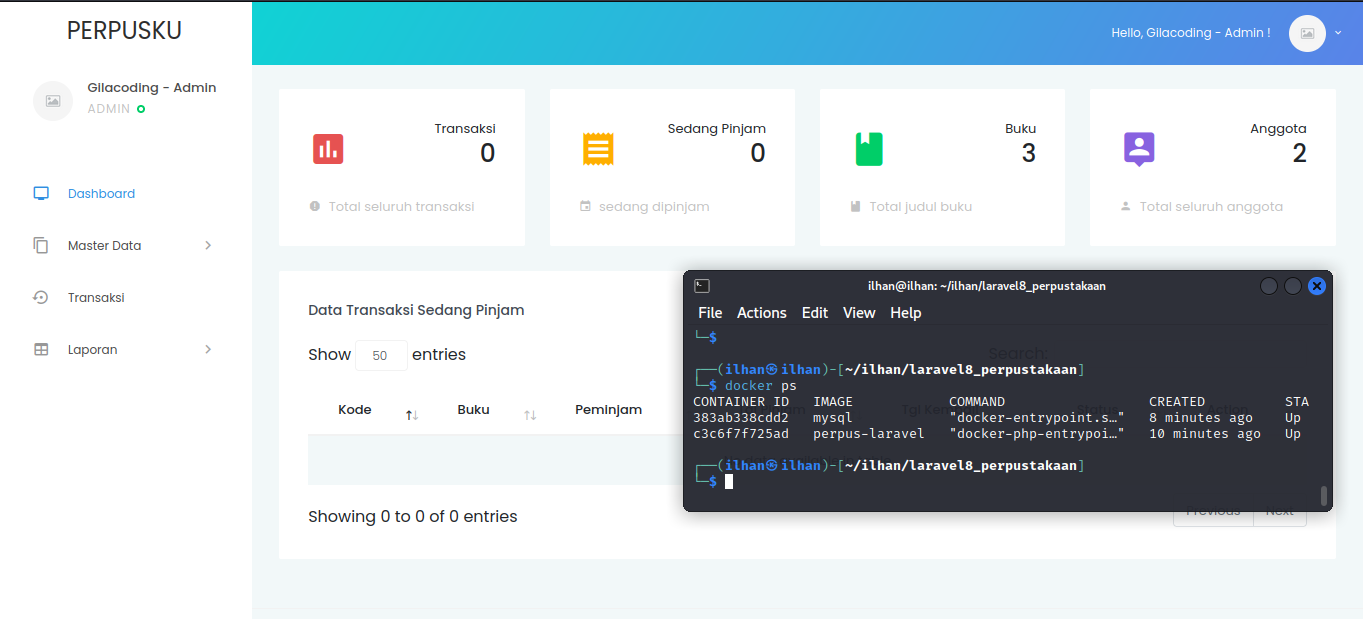Click the Transaksi history icon in sidebar
Viewport: 1363px width, 619px height.
41,298
